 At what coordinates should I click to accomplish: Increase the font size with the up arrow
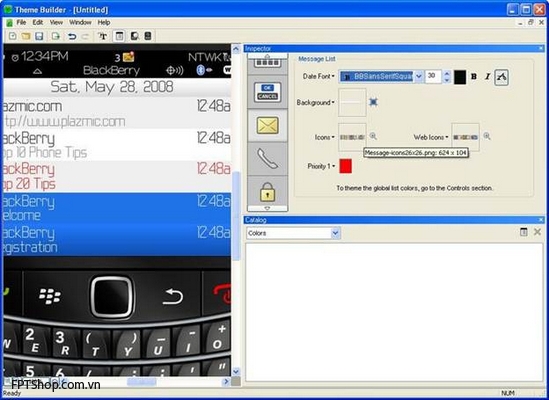(x=446, y=74)
